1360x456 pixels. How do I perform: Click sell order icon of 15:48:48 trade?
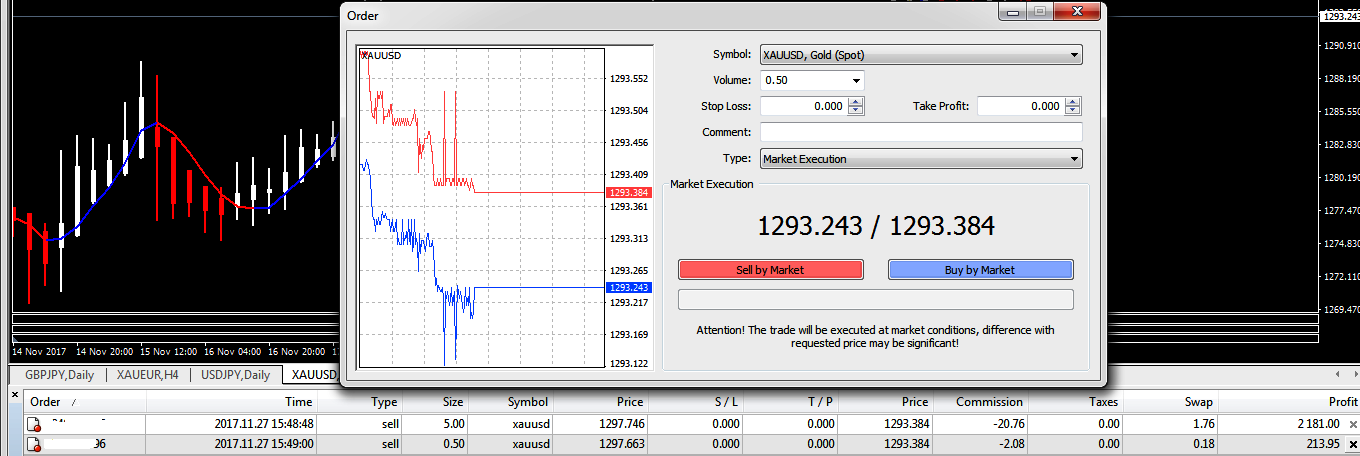click(36, 425)
